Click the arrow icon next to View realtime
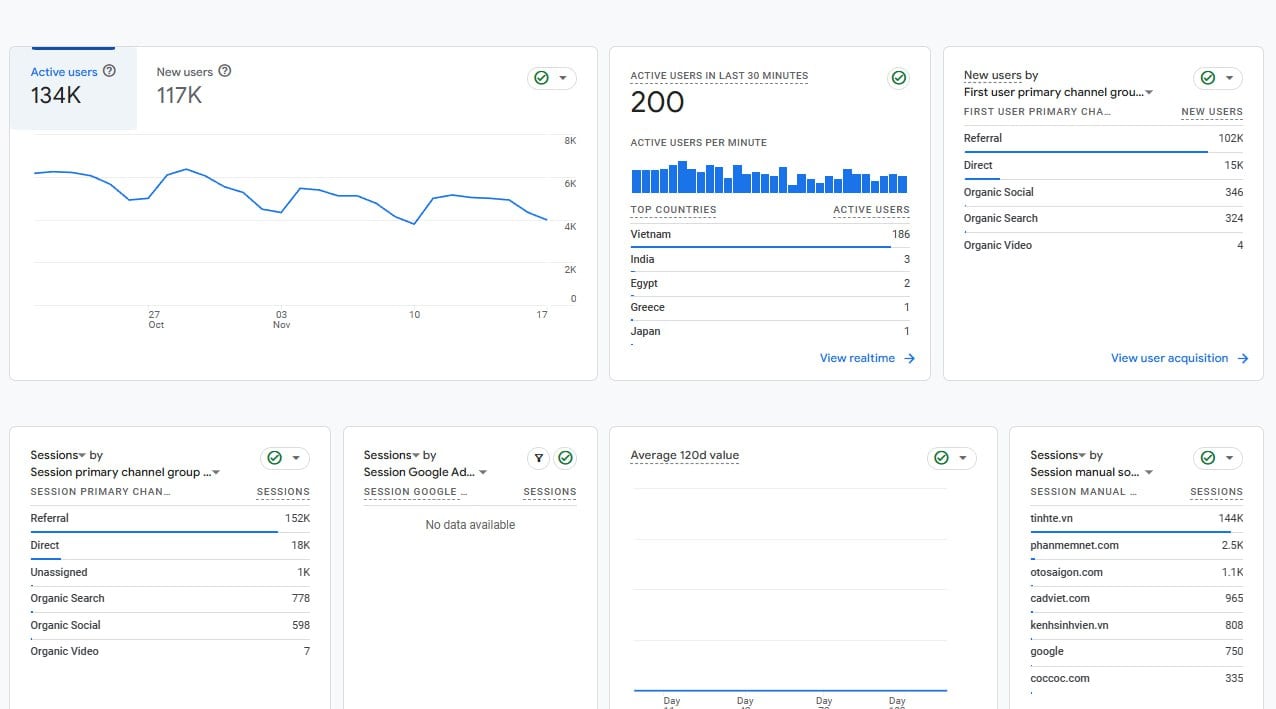Image resolution: width=1276 pixels, height=709 pixels. pos(909,358)
